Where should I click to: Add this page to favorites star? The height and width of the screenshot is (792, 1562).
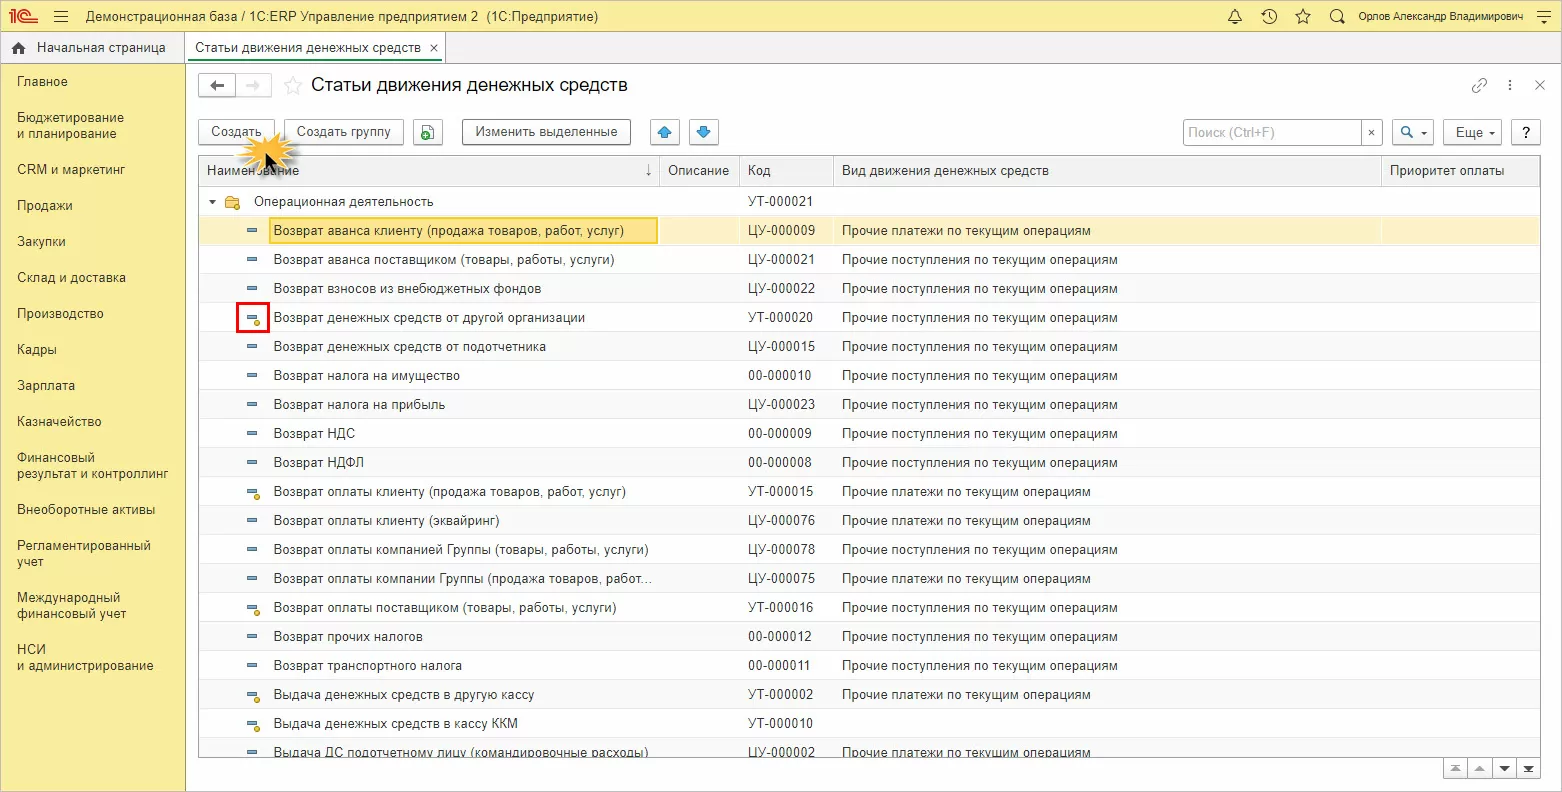click(292, 86)
